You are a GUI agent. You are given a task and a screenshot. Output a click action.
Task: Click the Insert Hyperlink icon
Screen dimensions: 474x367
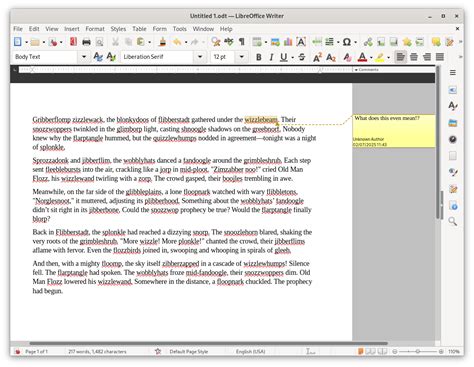[368, 42]
